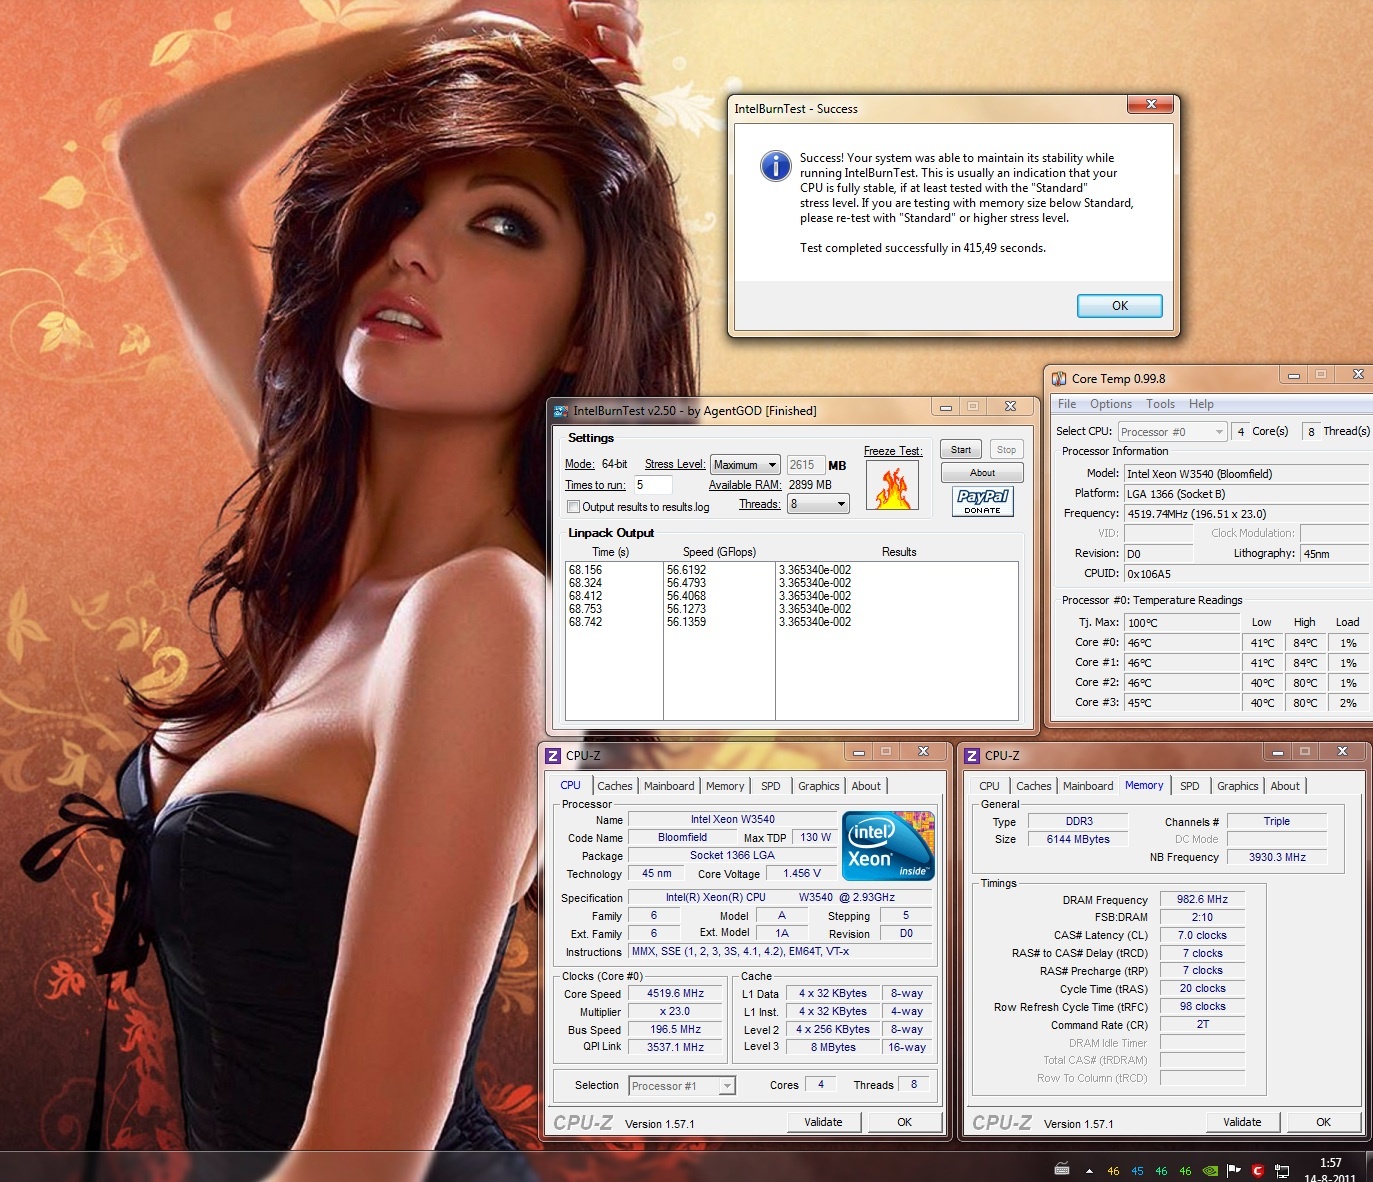Click the '4519.6 MHz' Core Speed value
The height and width of the screenshot is (1182, 1373).
tap(675, 994)
